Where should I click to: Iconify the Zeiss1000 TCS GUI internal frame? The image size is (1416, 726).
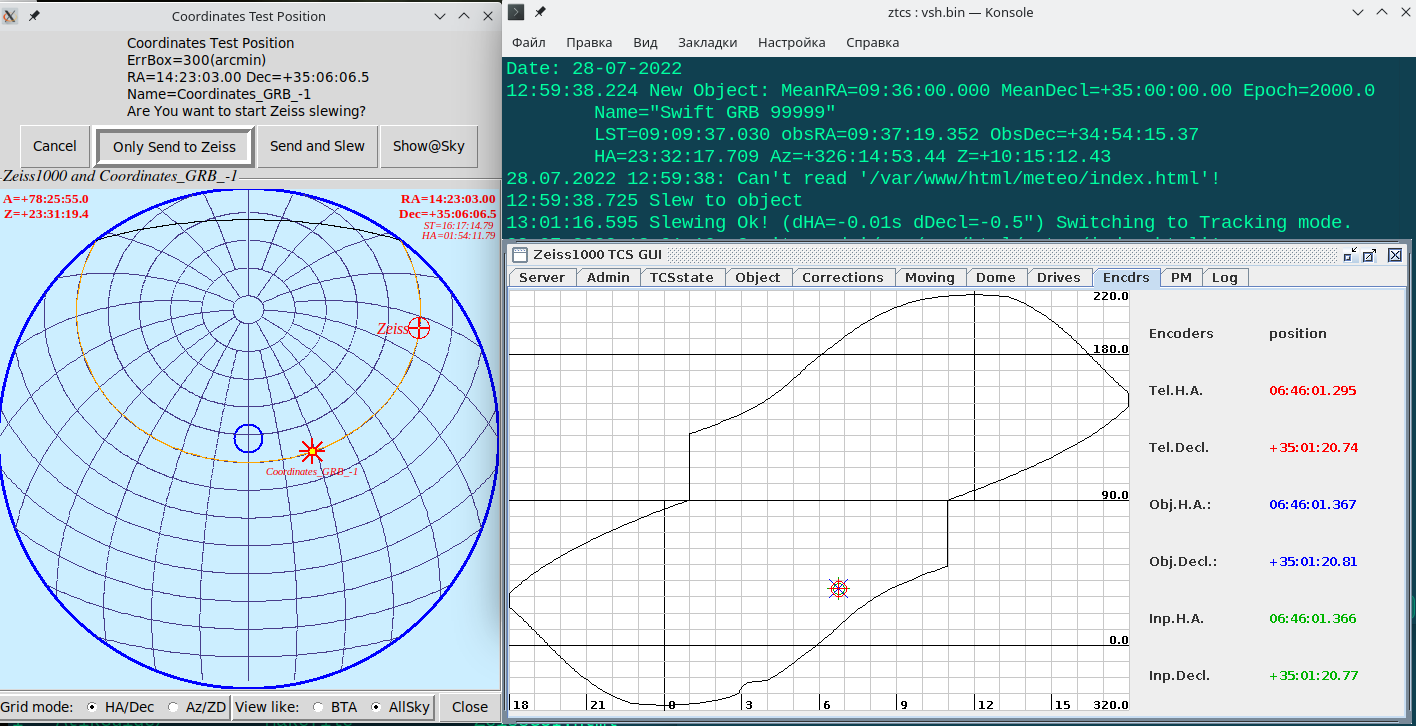coord(1350,255)
